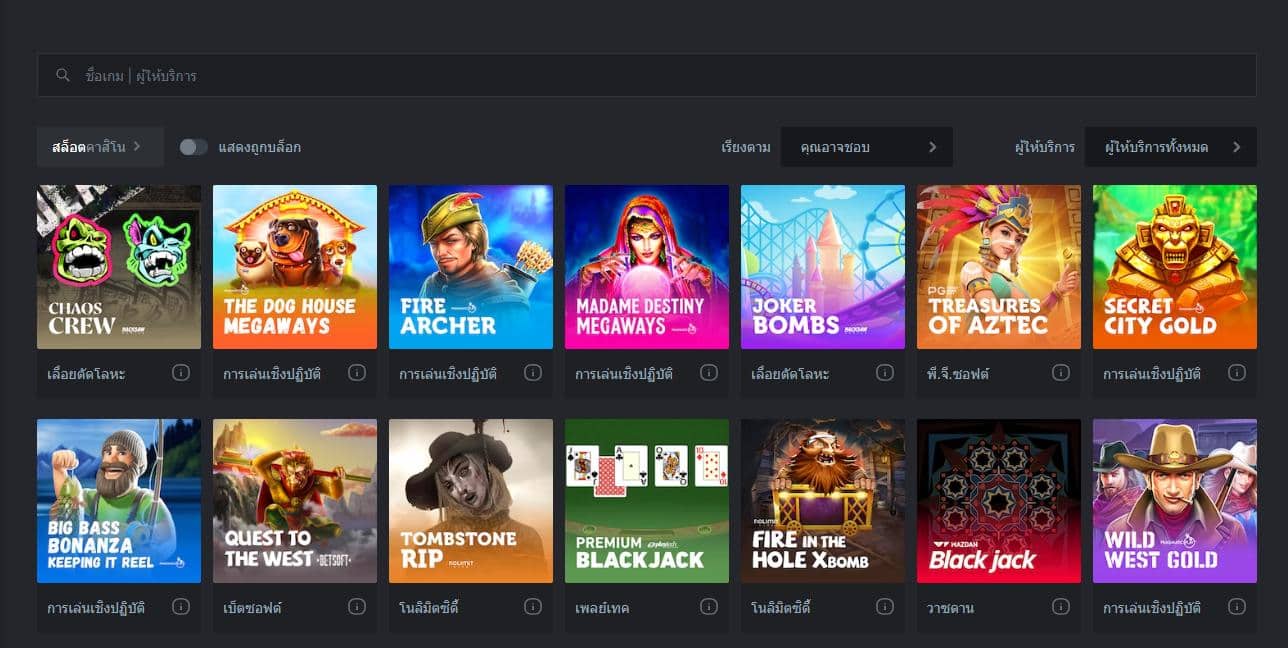Click provider label วาซดาน under Black Jack
1288x648 pixels.
tap(950, 608)
